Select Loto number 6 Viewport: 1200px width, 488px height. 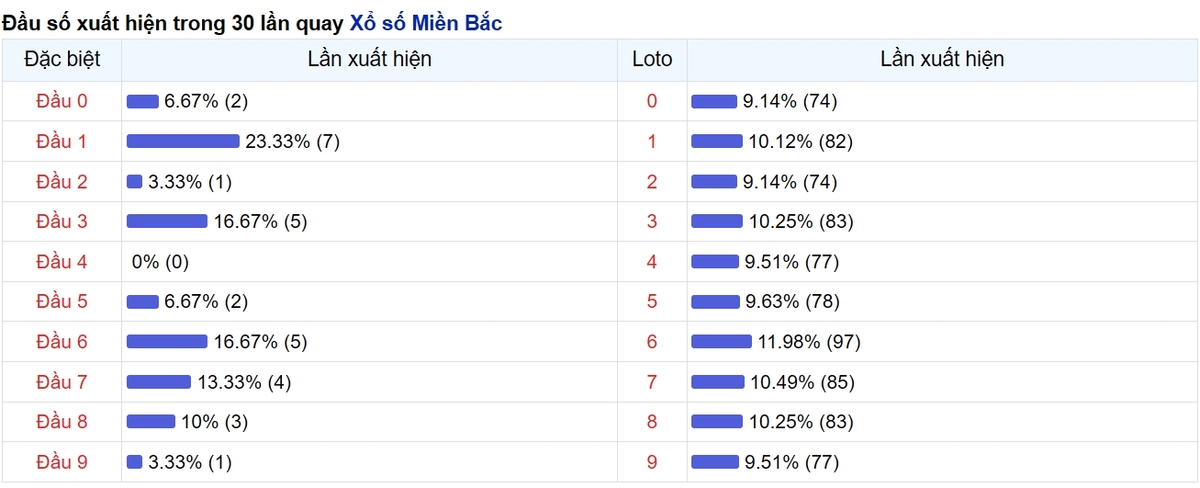652,342
